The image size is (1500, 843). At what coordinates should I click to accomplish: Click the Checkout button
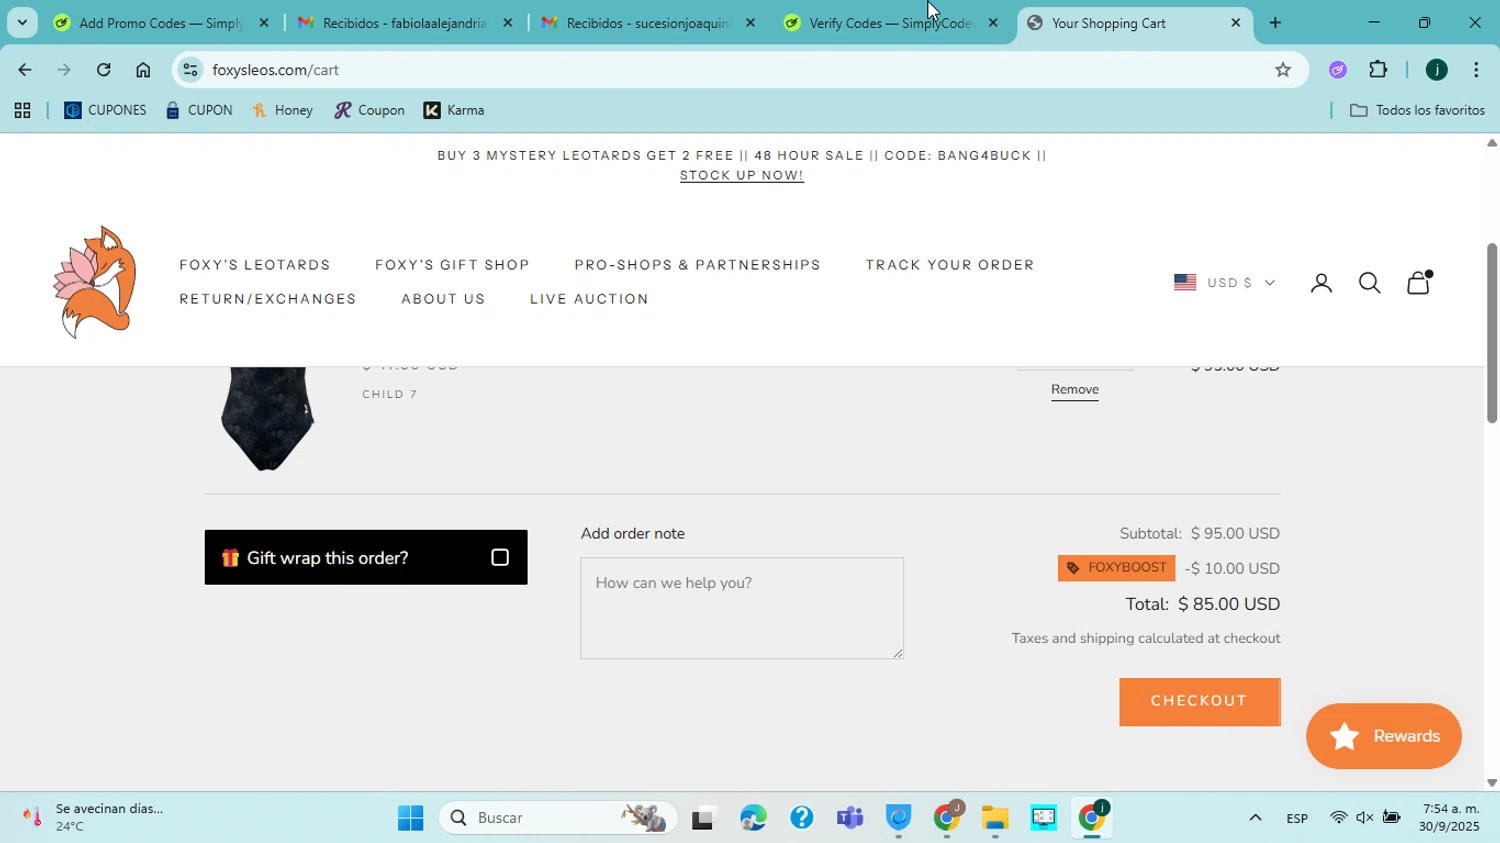[x=1199, y=701]
